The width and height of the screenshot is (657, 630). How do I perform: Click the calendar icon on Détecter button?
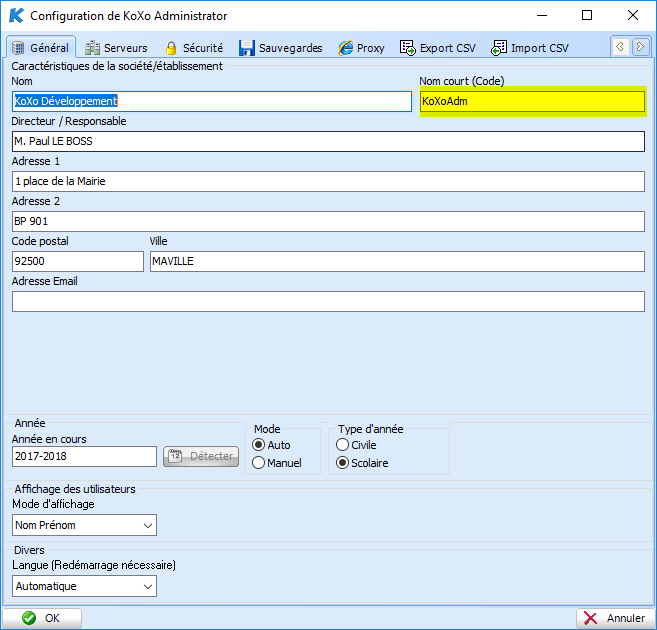176,456
